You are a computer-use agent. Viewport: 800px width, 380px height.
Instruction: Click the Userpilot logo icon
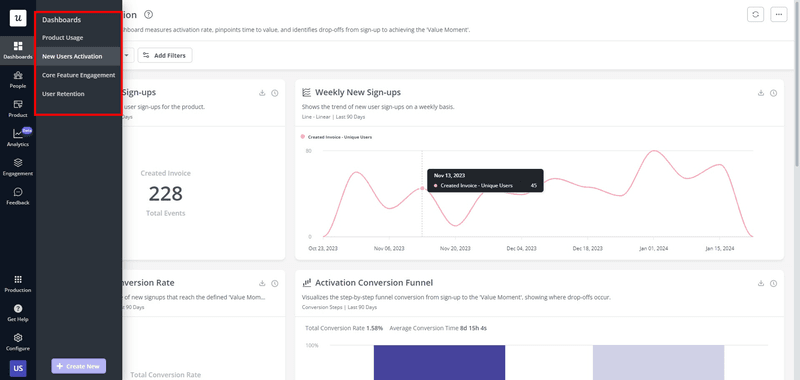[18, 18]
